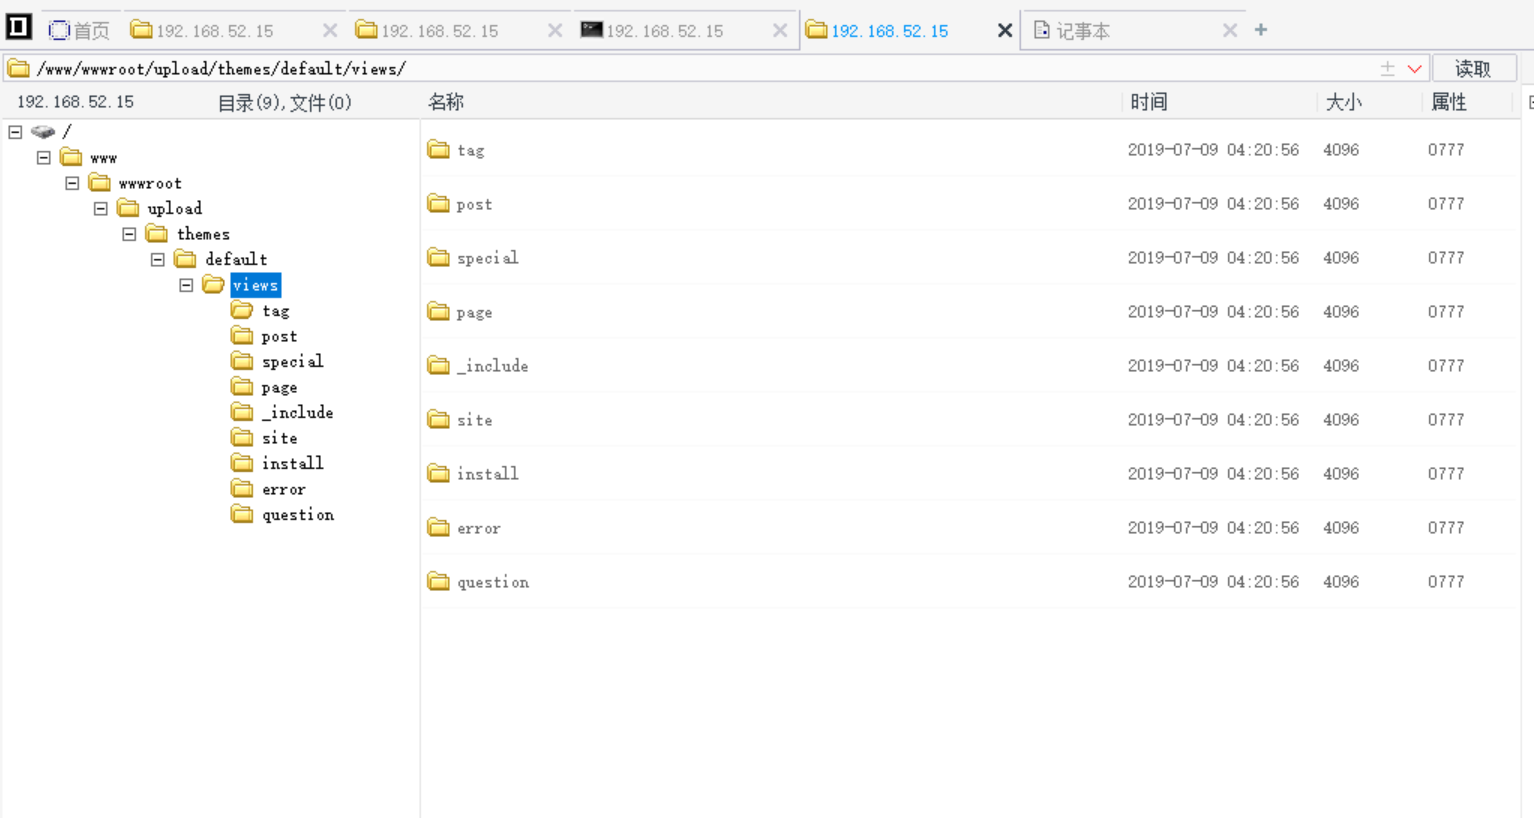1534x818 pixels.
Task: Sort by the 名称 column header
Action: (x=446, y=102)
